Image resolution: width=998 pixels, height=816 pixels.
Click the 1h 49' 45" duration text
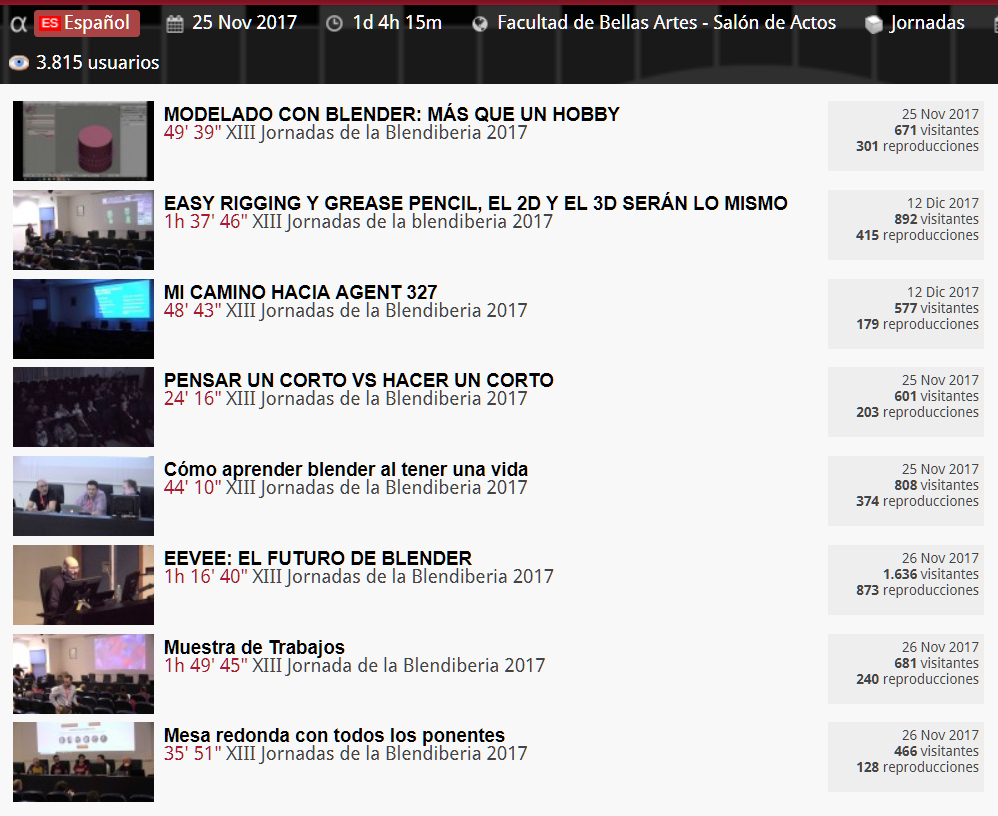(x=206, y=666)
